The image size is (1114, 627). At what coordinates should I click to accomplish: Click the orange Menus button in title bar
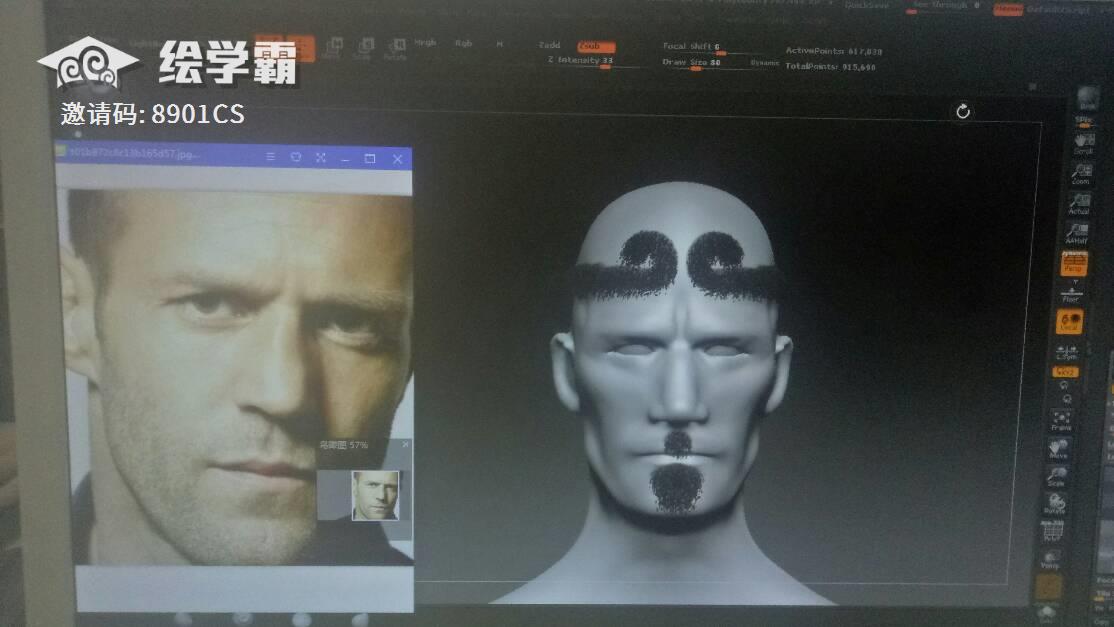[1008, 9]
